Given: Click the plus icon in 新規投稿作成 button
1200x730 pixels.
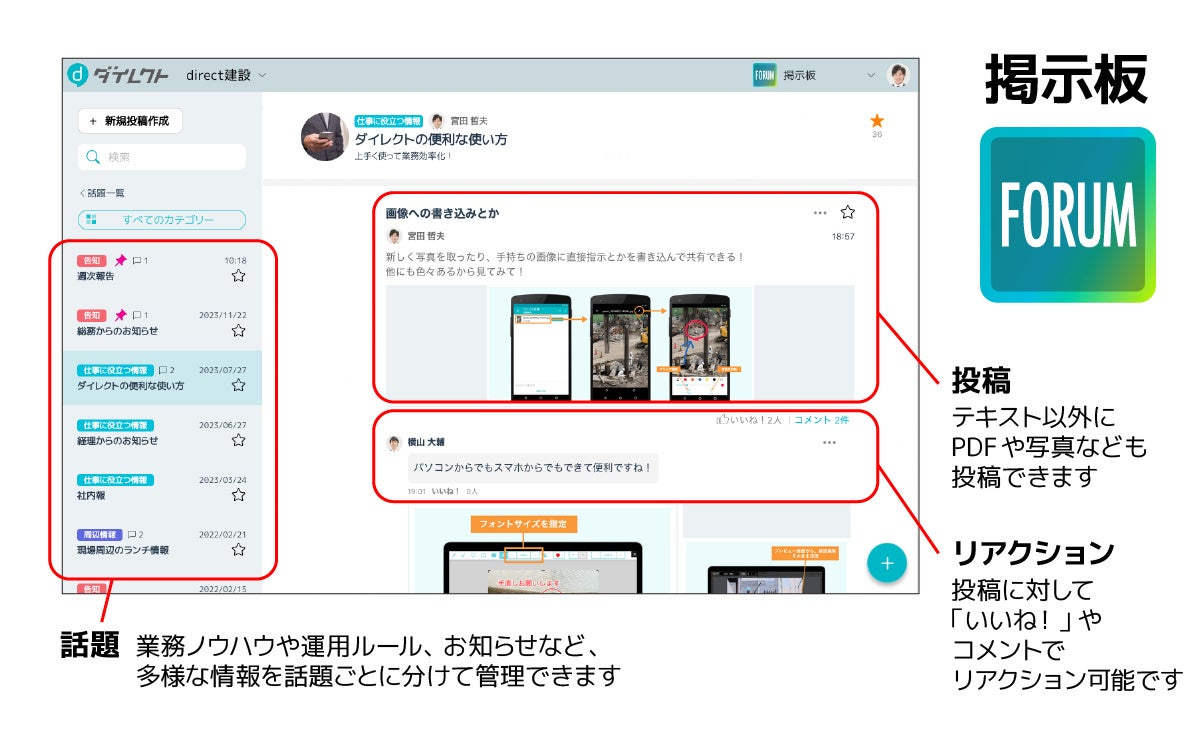Looking at the screenshot, I should point(93,121).
